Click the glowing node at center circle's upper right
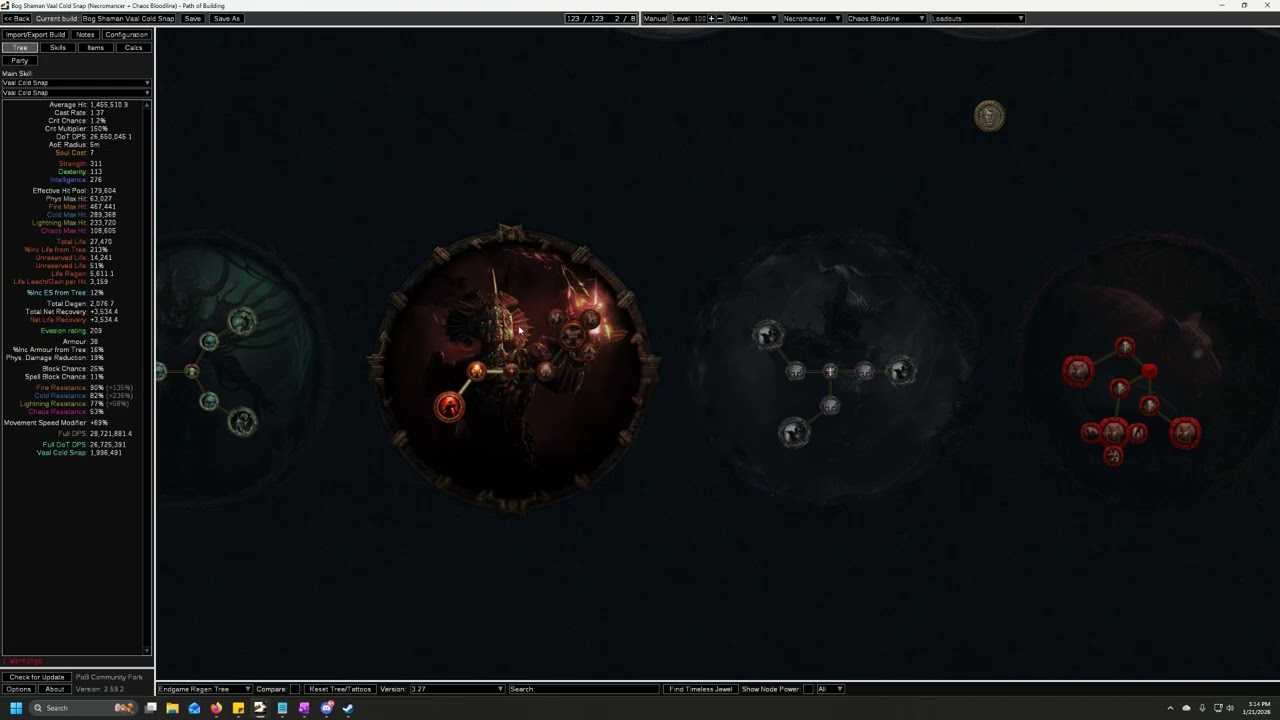 [x=589, y=319]
